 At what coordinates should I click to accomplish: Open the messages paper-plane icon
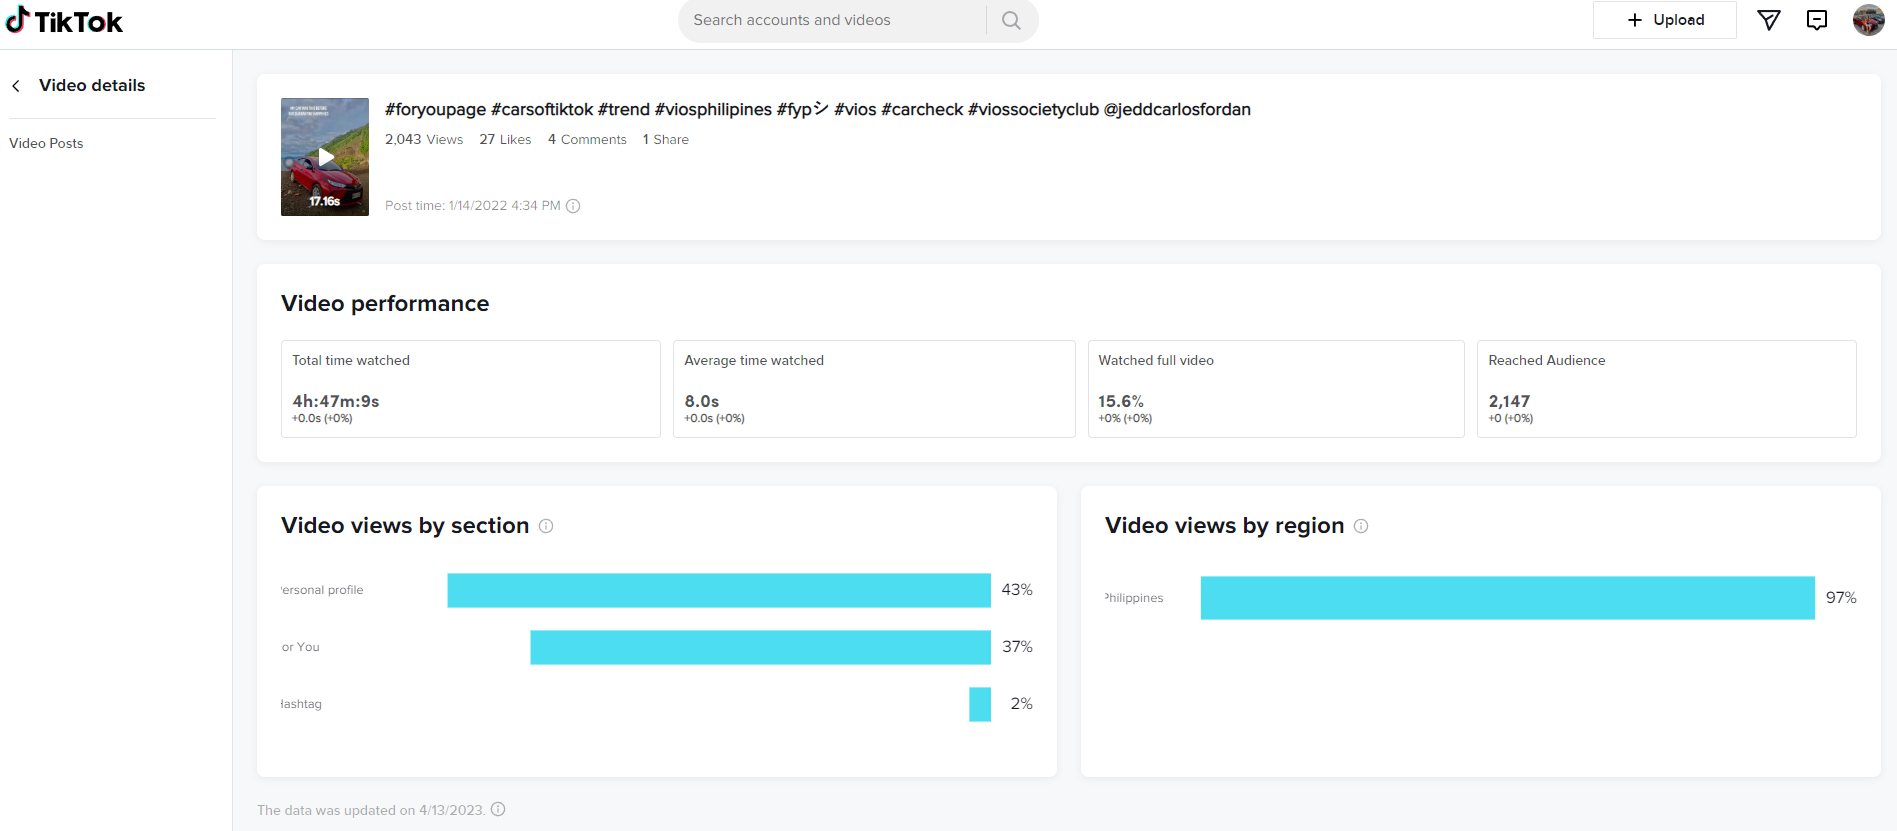[1768, 20]
